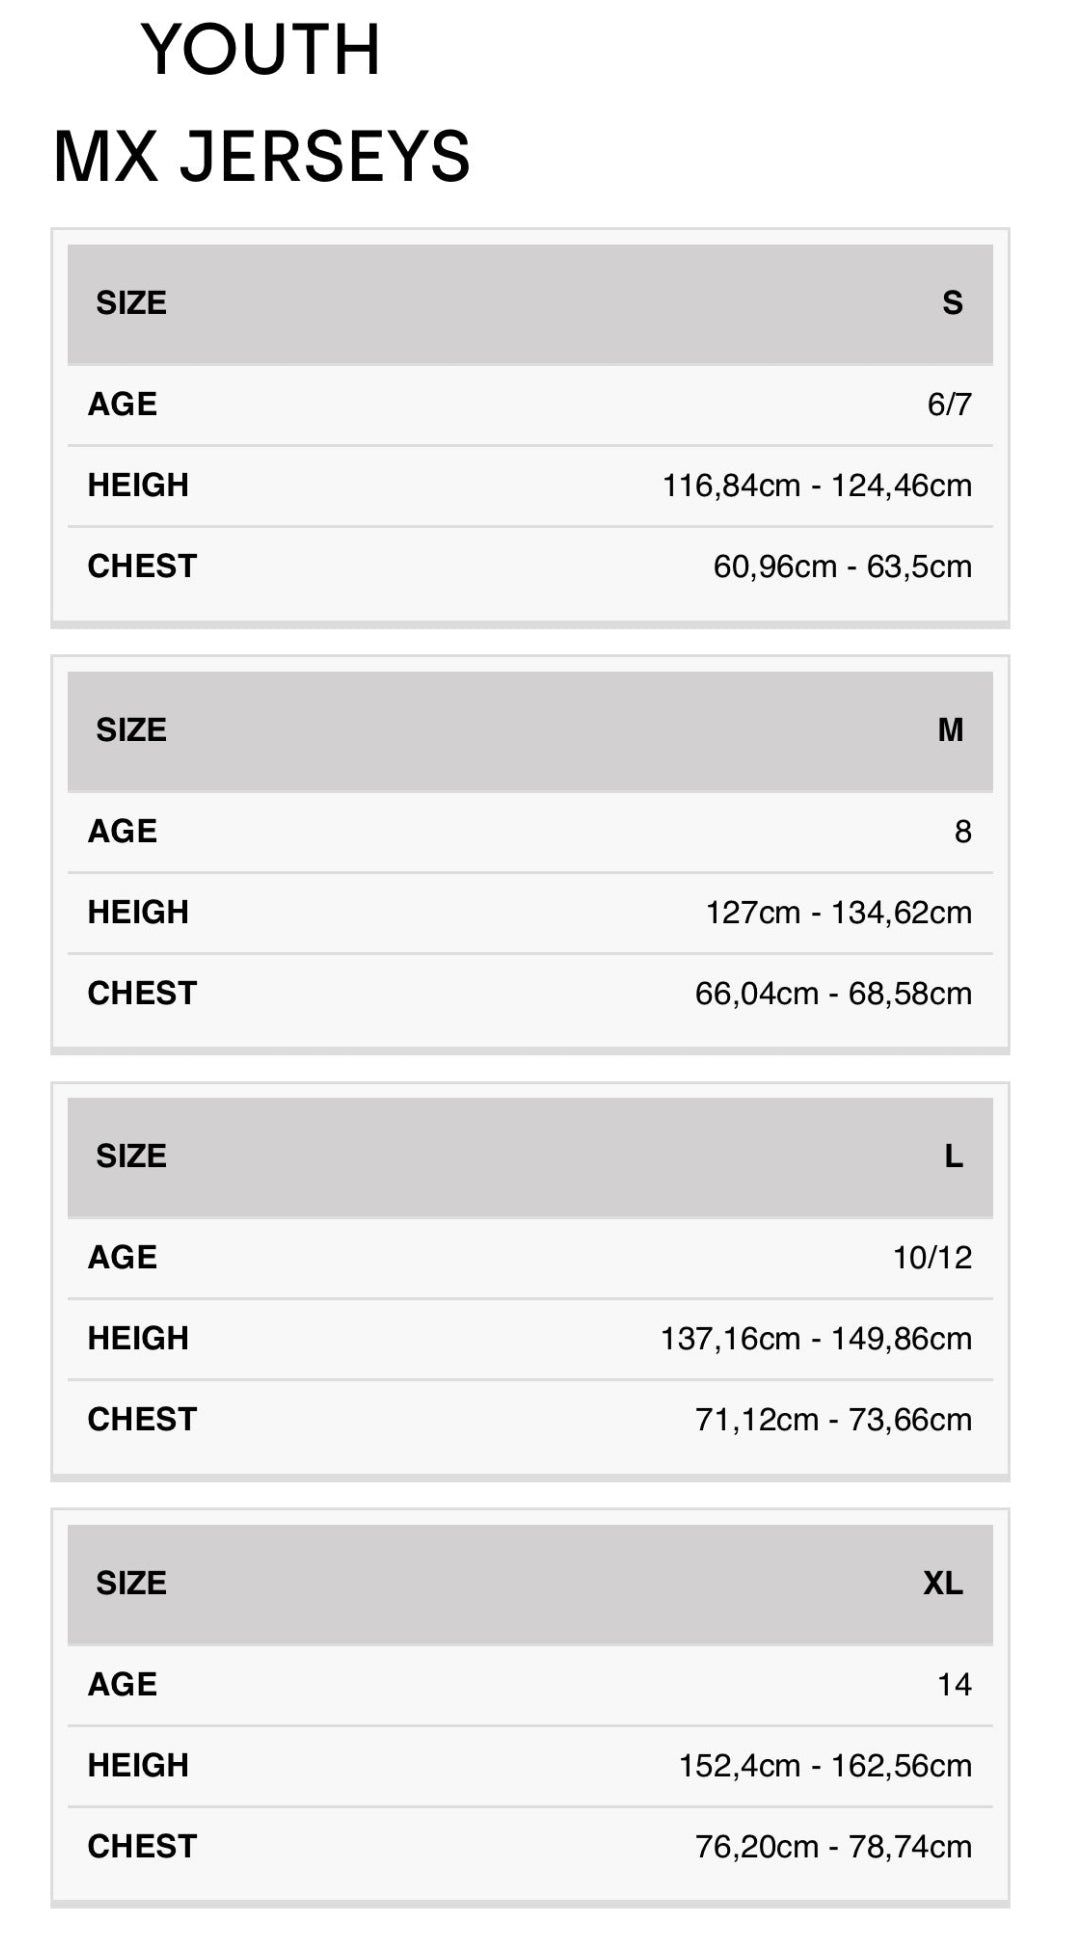This screenshot has width=1076, height=1940.
Task: Select the size XL header row
Action: [530, 1583]
